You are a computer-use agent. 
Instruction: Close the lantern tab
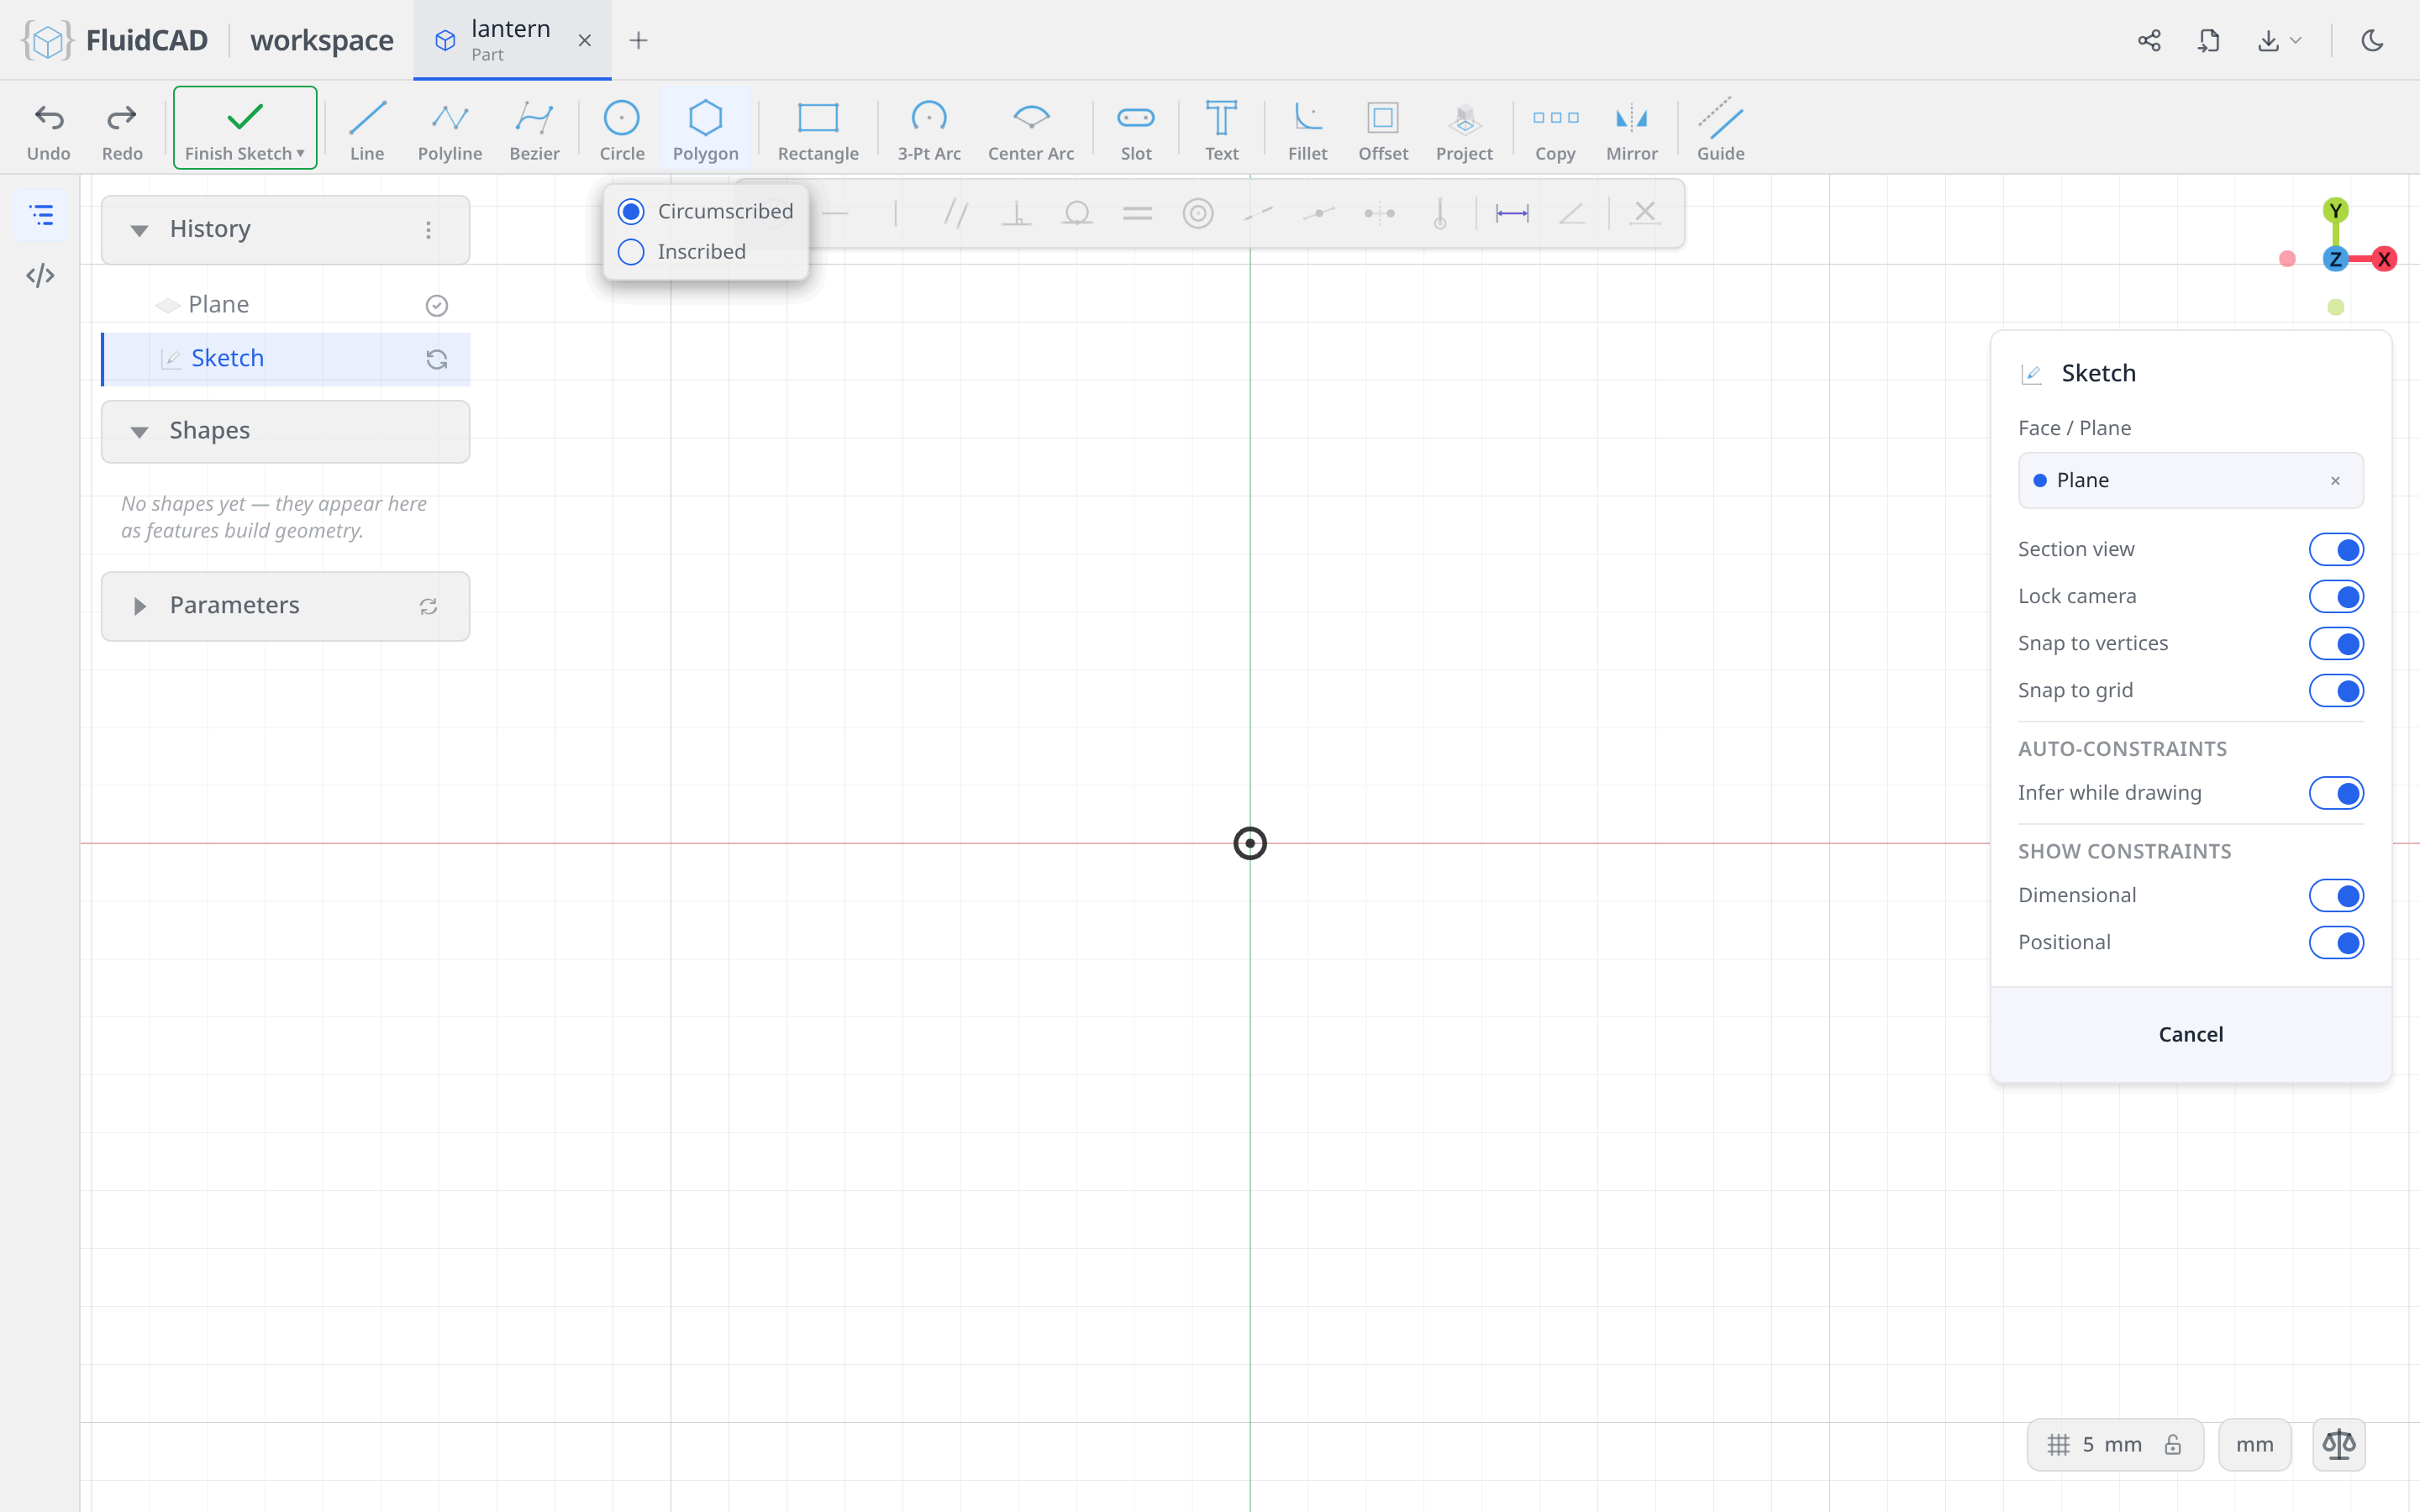(585, 40)
